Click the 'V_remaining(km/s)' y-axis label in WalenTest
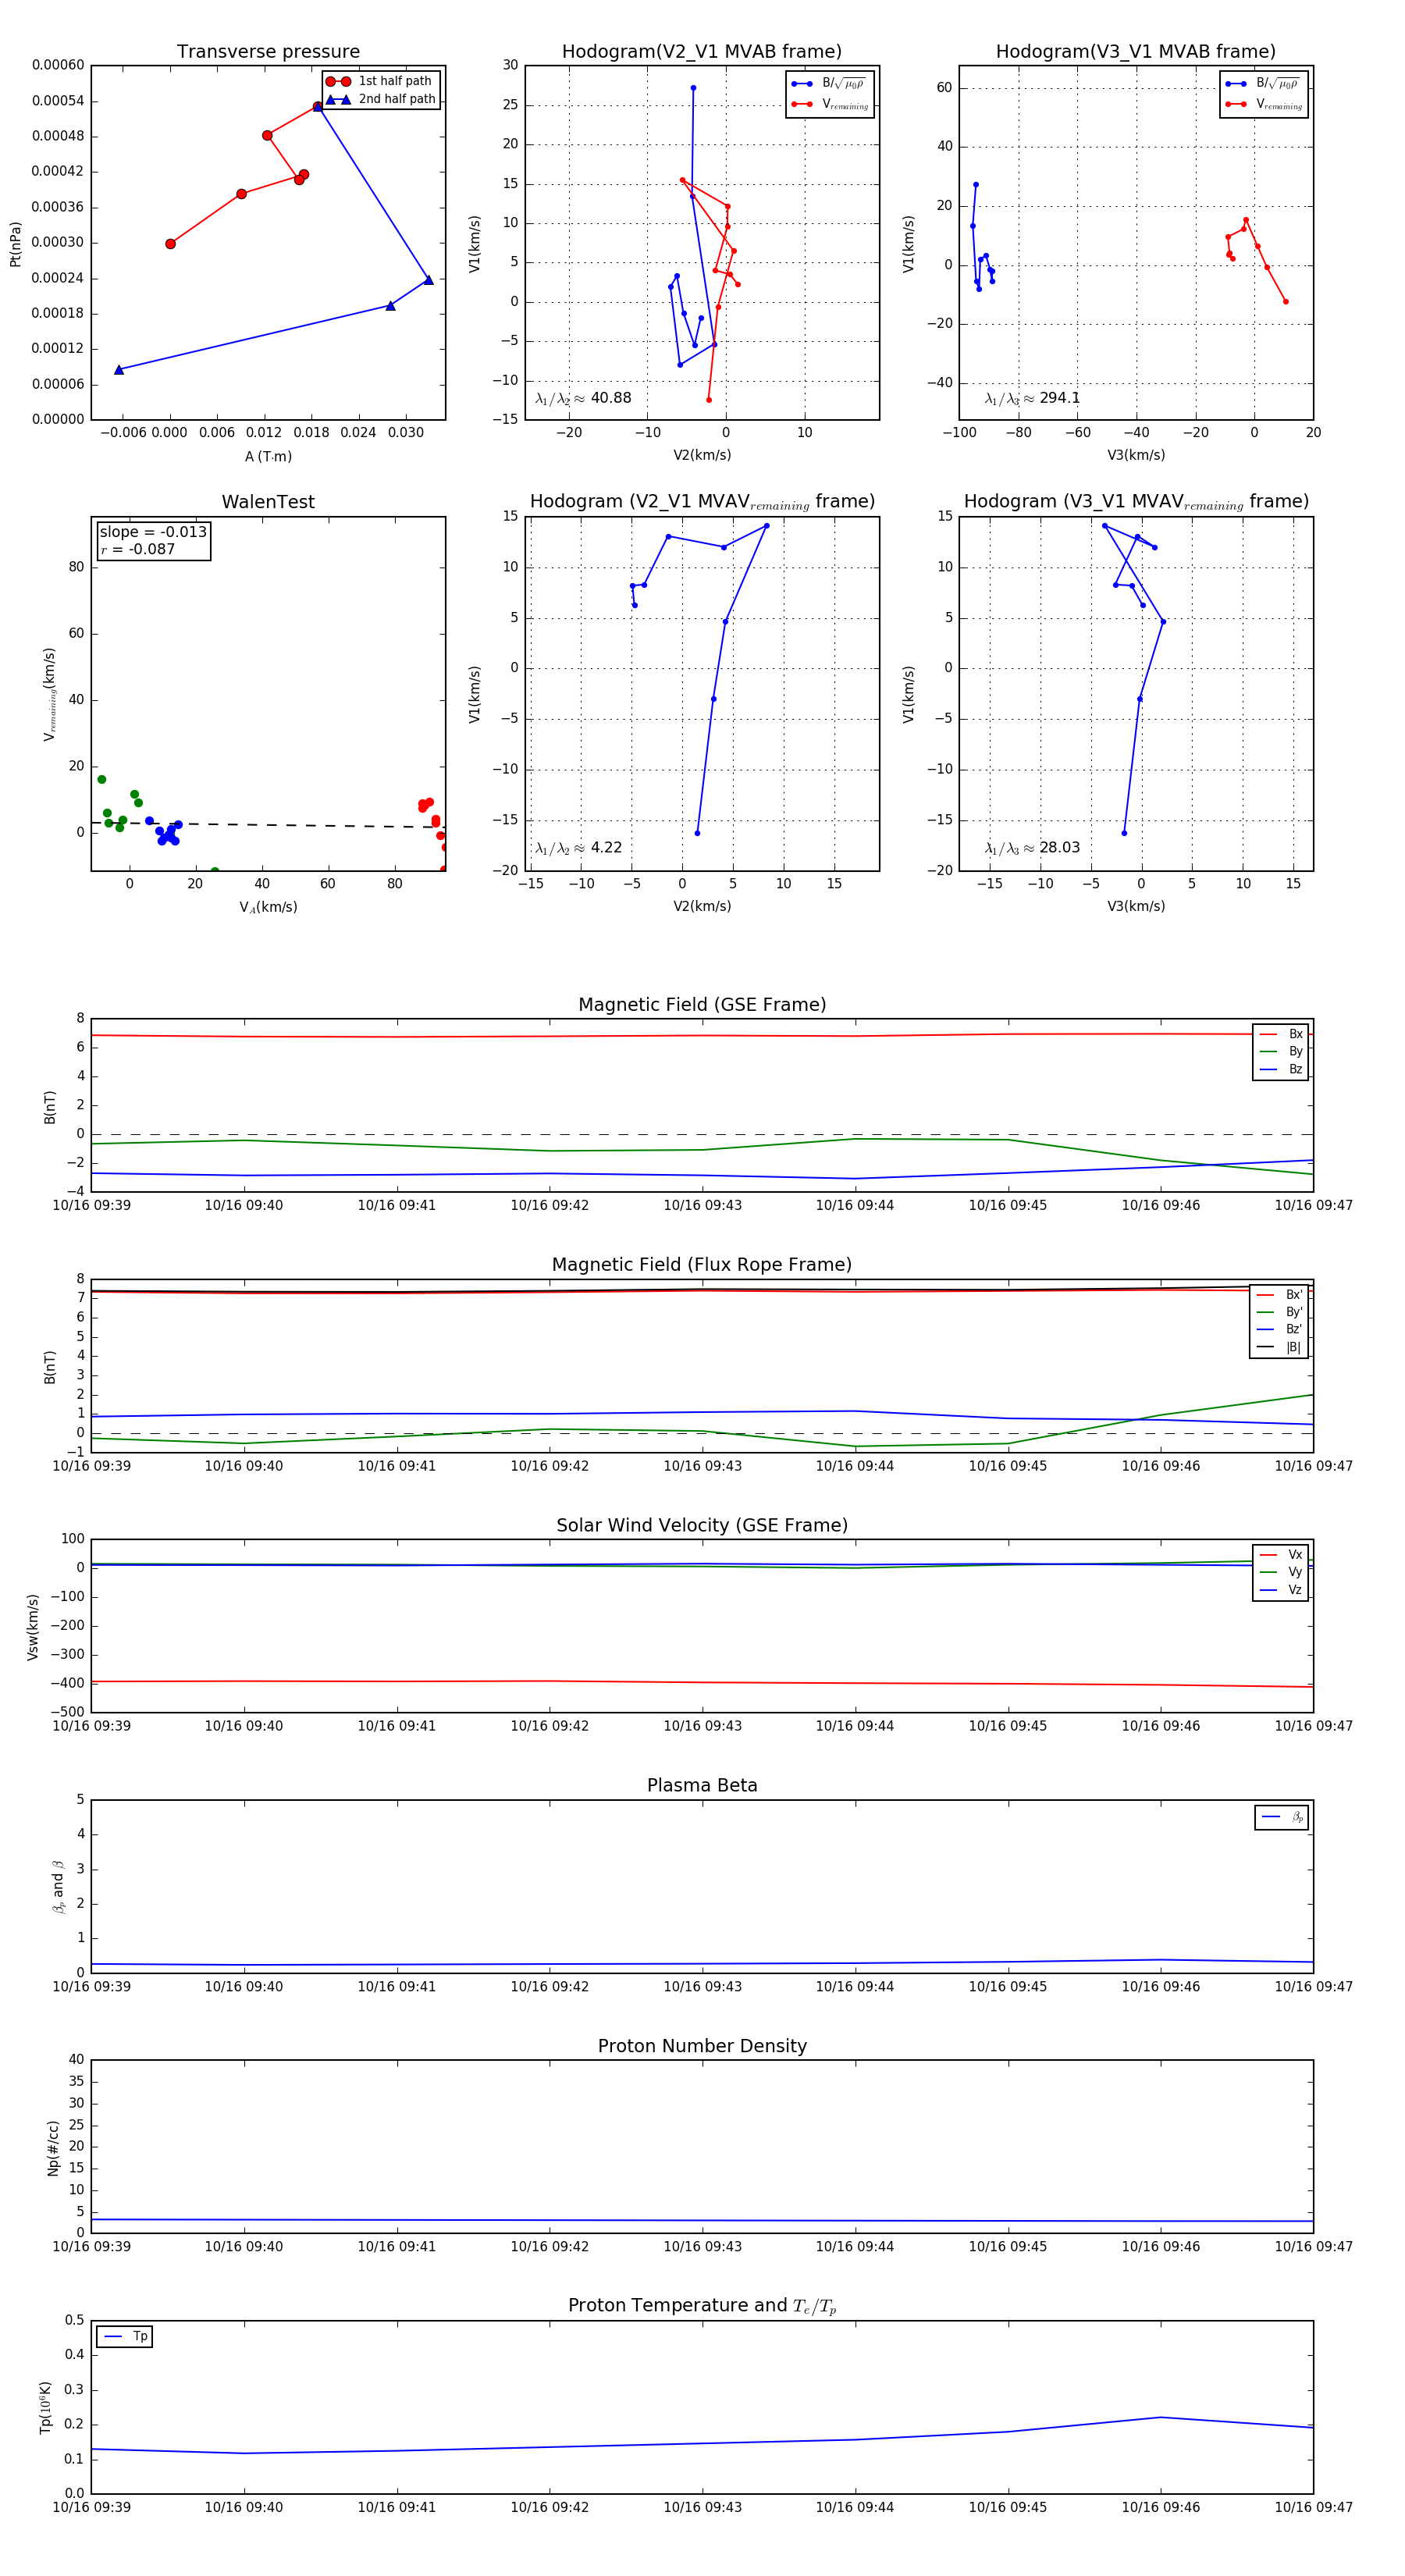 coord(49,694)
